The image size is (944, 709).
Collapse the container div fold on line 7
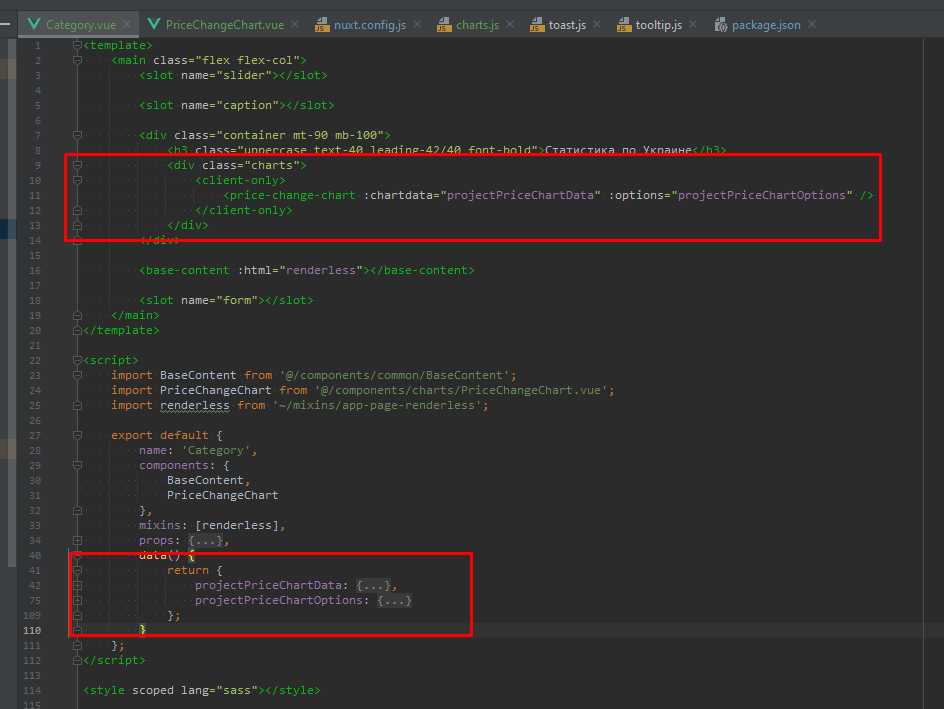coord(77,135)
